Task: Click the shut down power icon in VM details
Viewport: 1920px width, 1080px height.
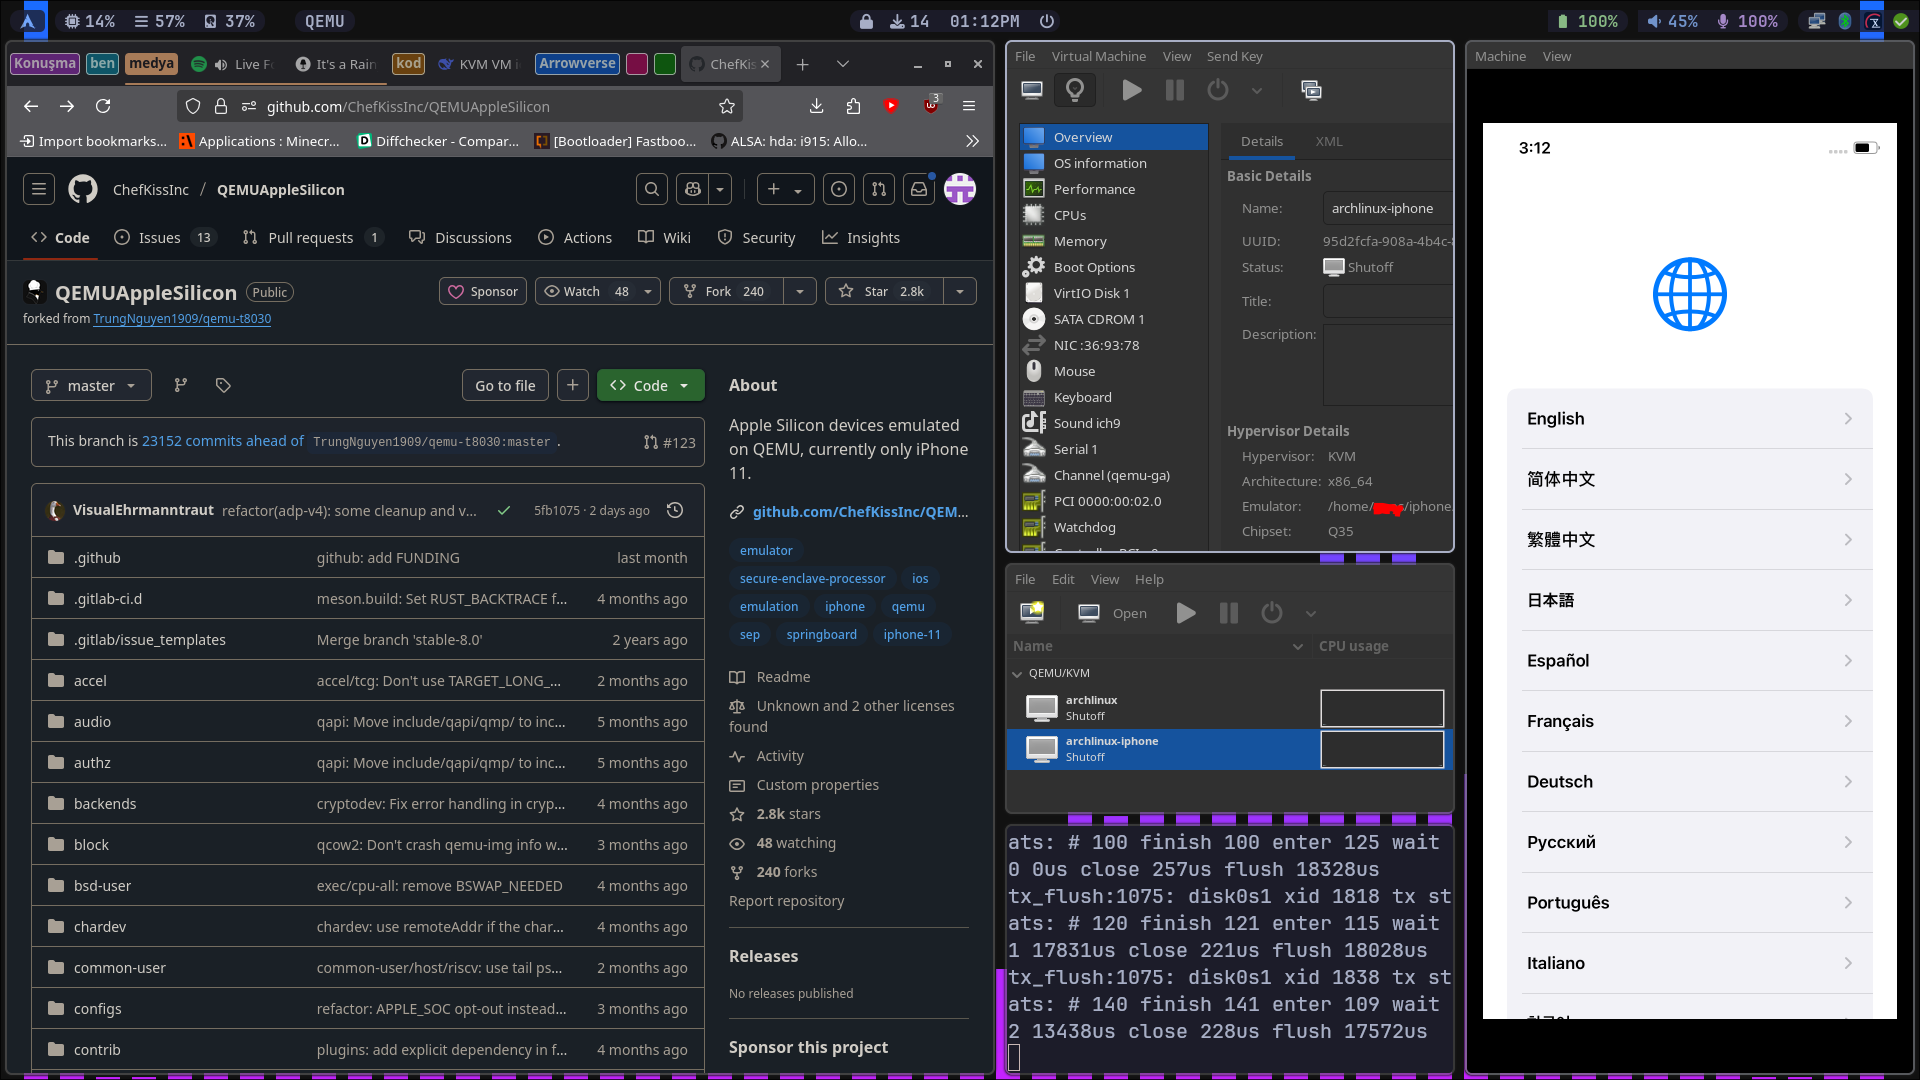Action: coord(1218,91)
